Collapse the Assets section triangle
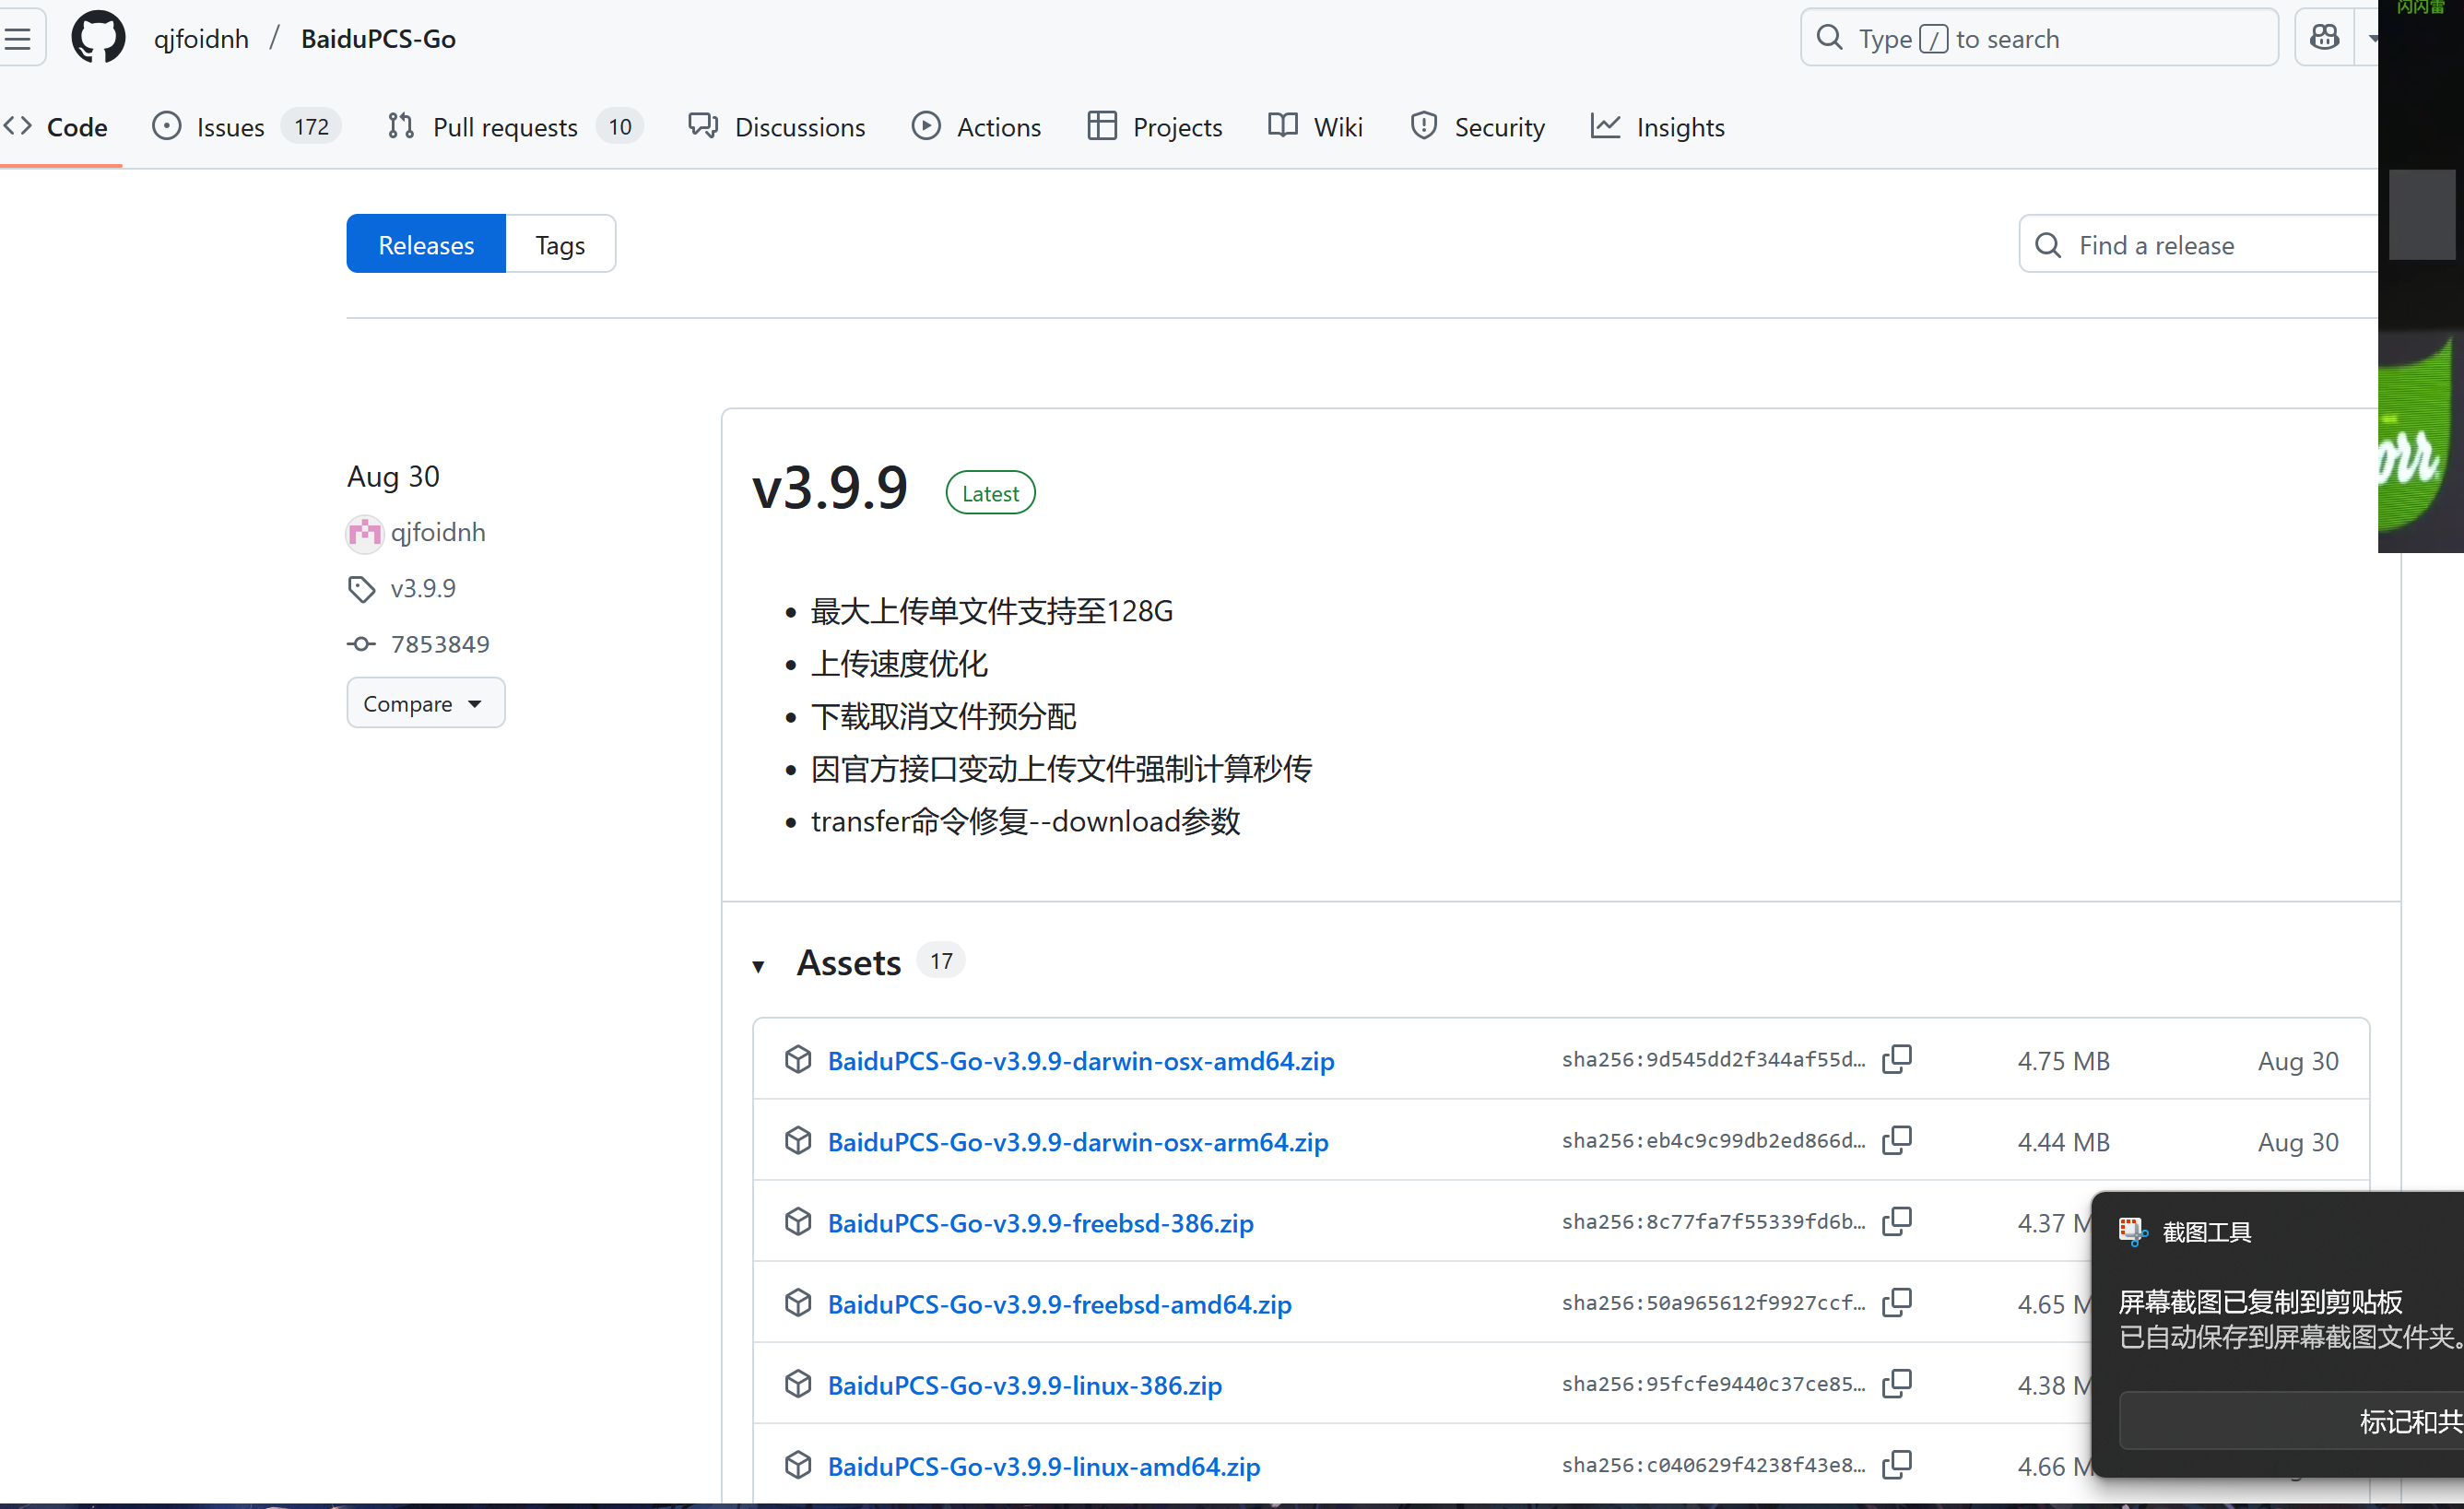2464x1509 pixels. (x=758, y=965)
